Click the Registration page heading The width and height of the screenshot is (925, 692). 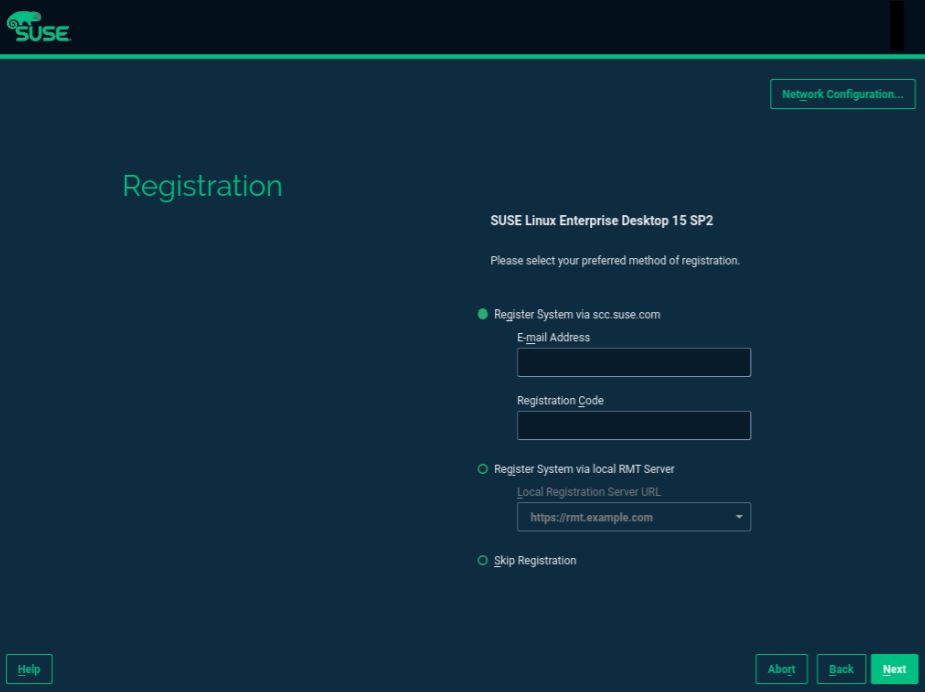click(x=202, y=186)
